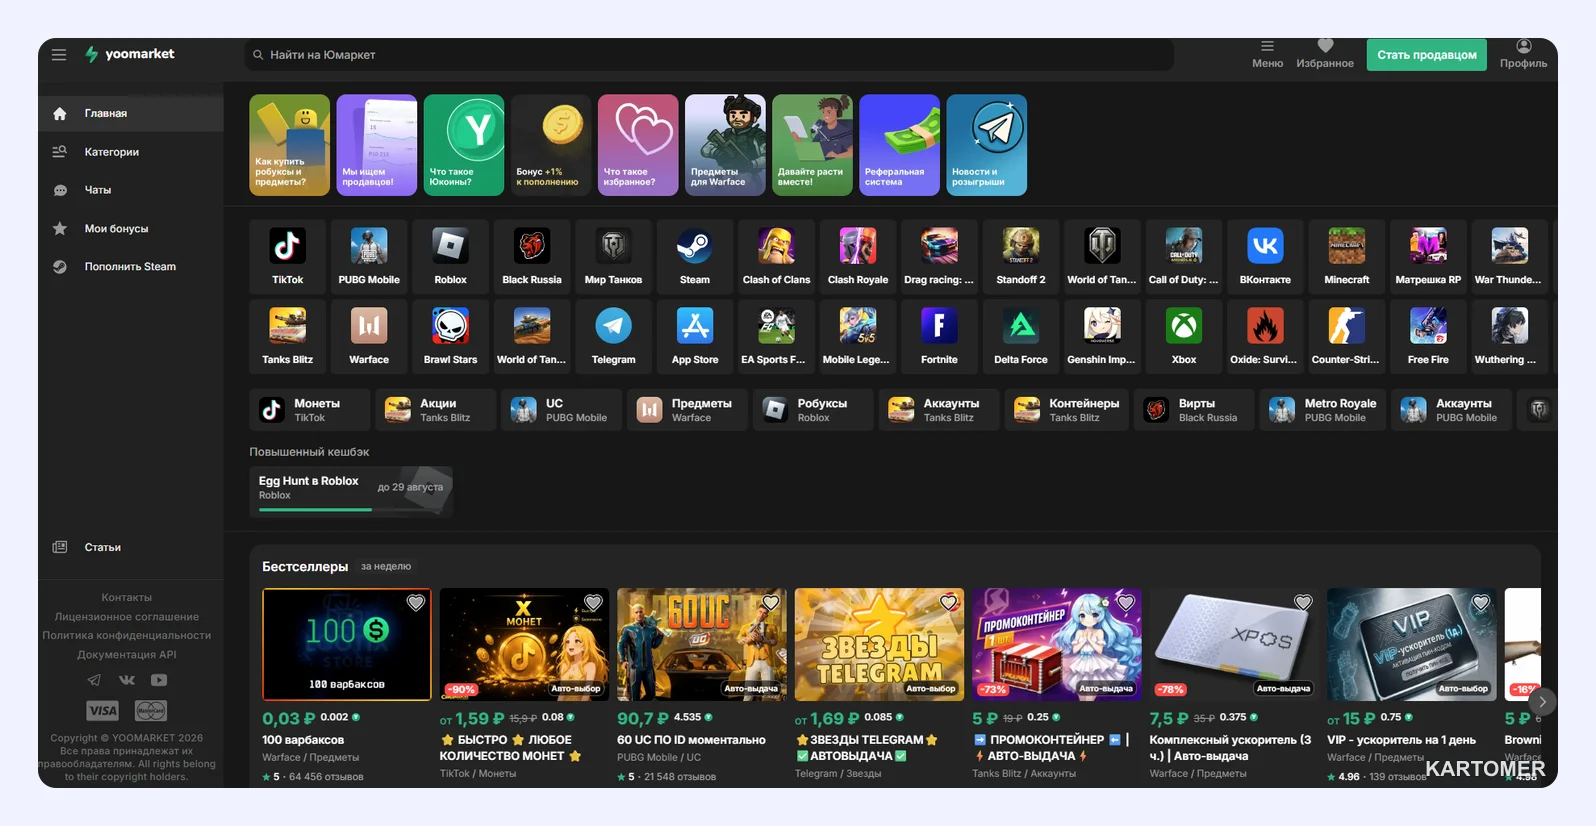Favorite the VIP ускоритель product card
This screenshot has width=1596, height=826.
click(x=1481, y=603)
